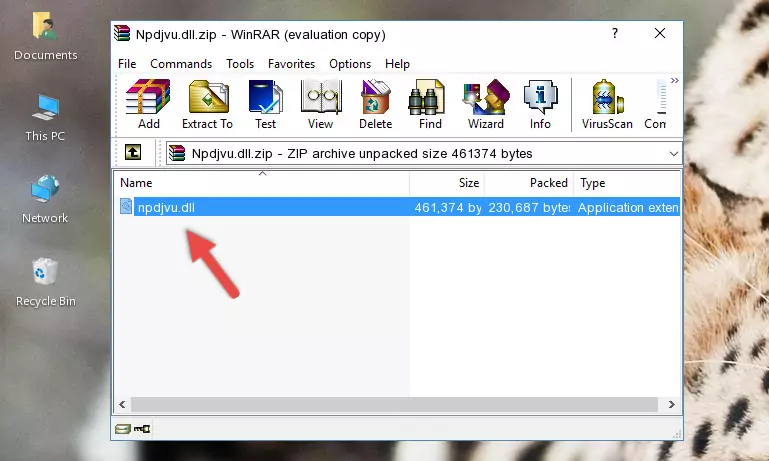Click the WinRAR title bar app icon
This screenshot has height=461, width=769.
click(122, 33)
